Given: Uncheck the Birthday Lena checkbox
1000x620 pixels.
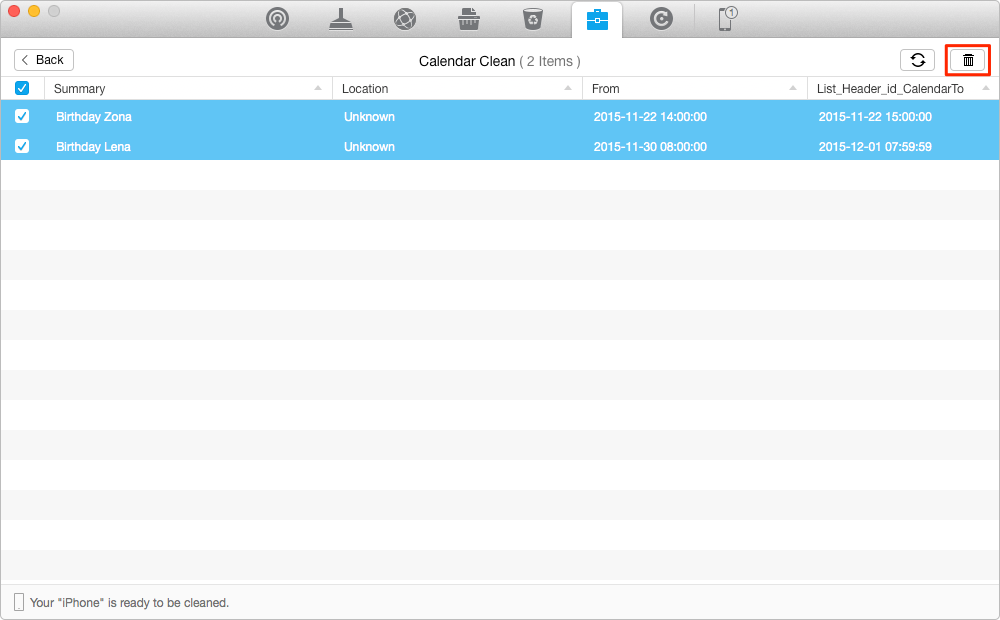Looking at the screenshot, I should pos(22,146).
